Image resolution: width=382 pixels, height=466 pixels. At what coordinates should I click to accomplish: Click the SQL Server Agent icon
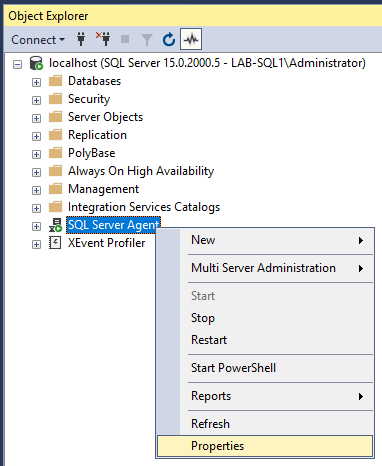(x=55, y=225)
